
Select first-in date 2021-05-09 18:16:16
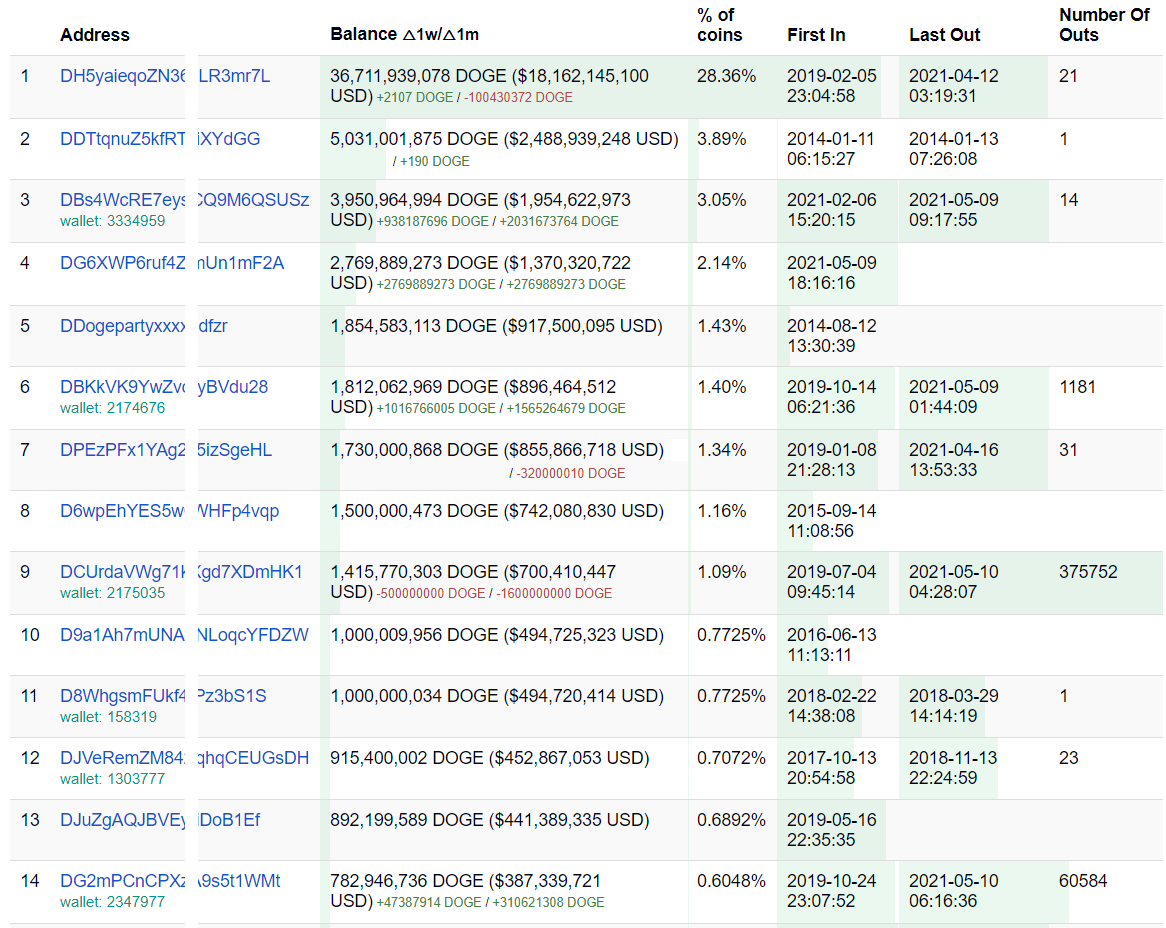(x=831, y=273)
